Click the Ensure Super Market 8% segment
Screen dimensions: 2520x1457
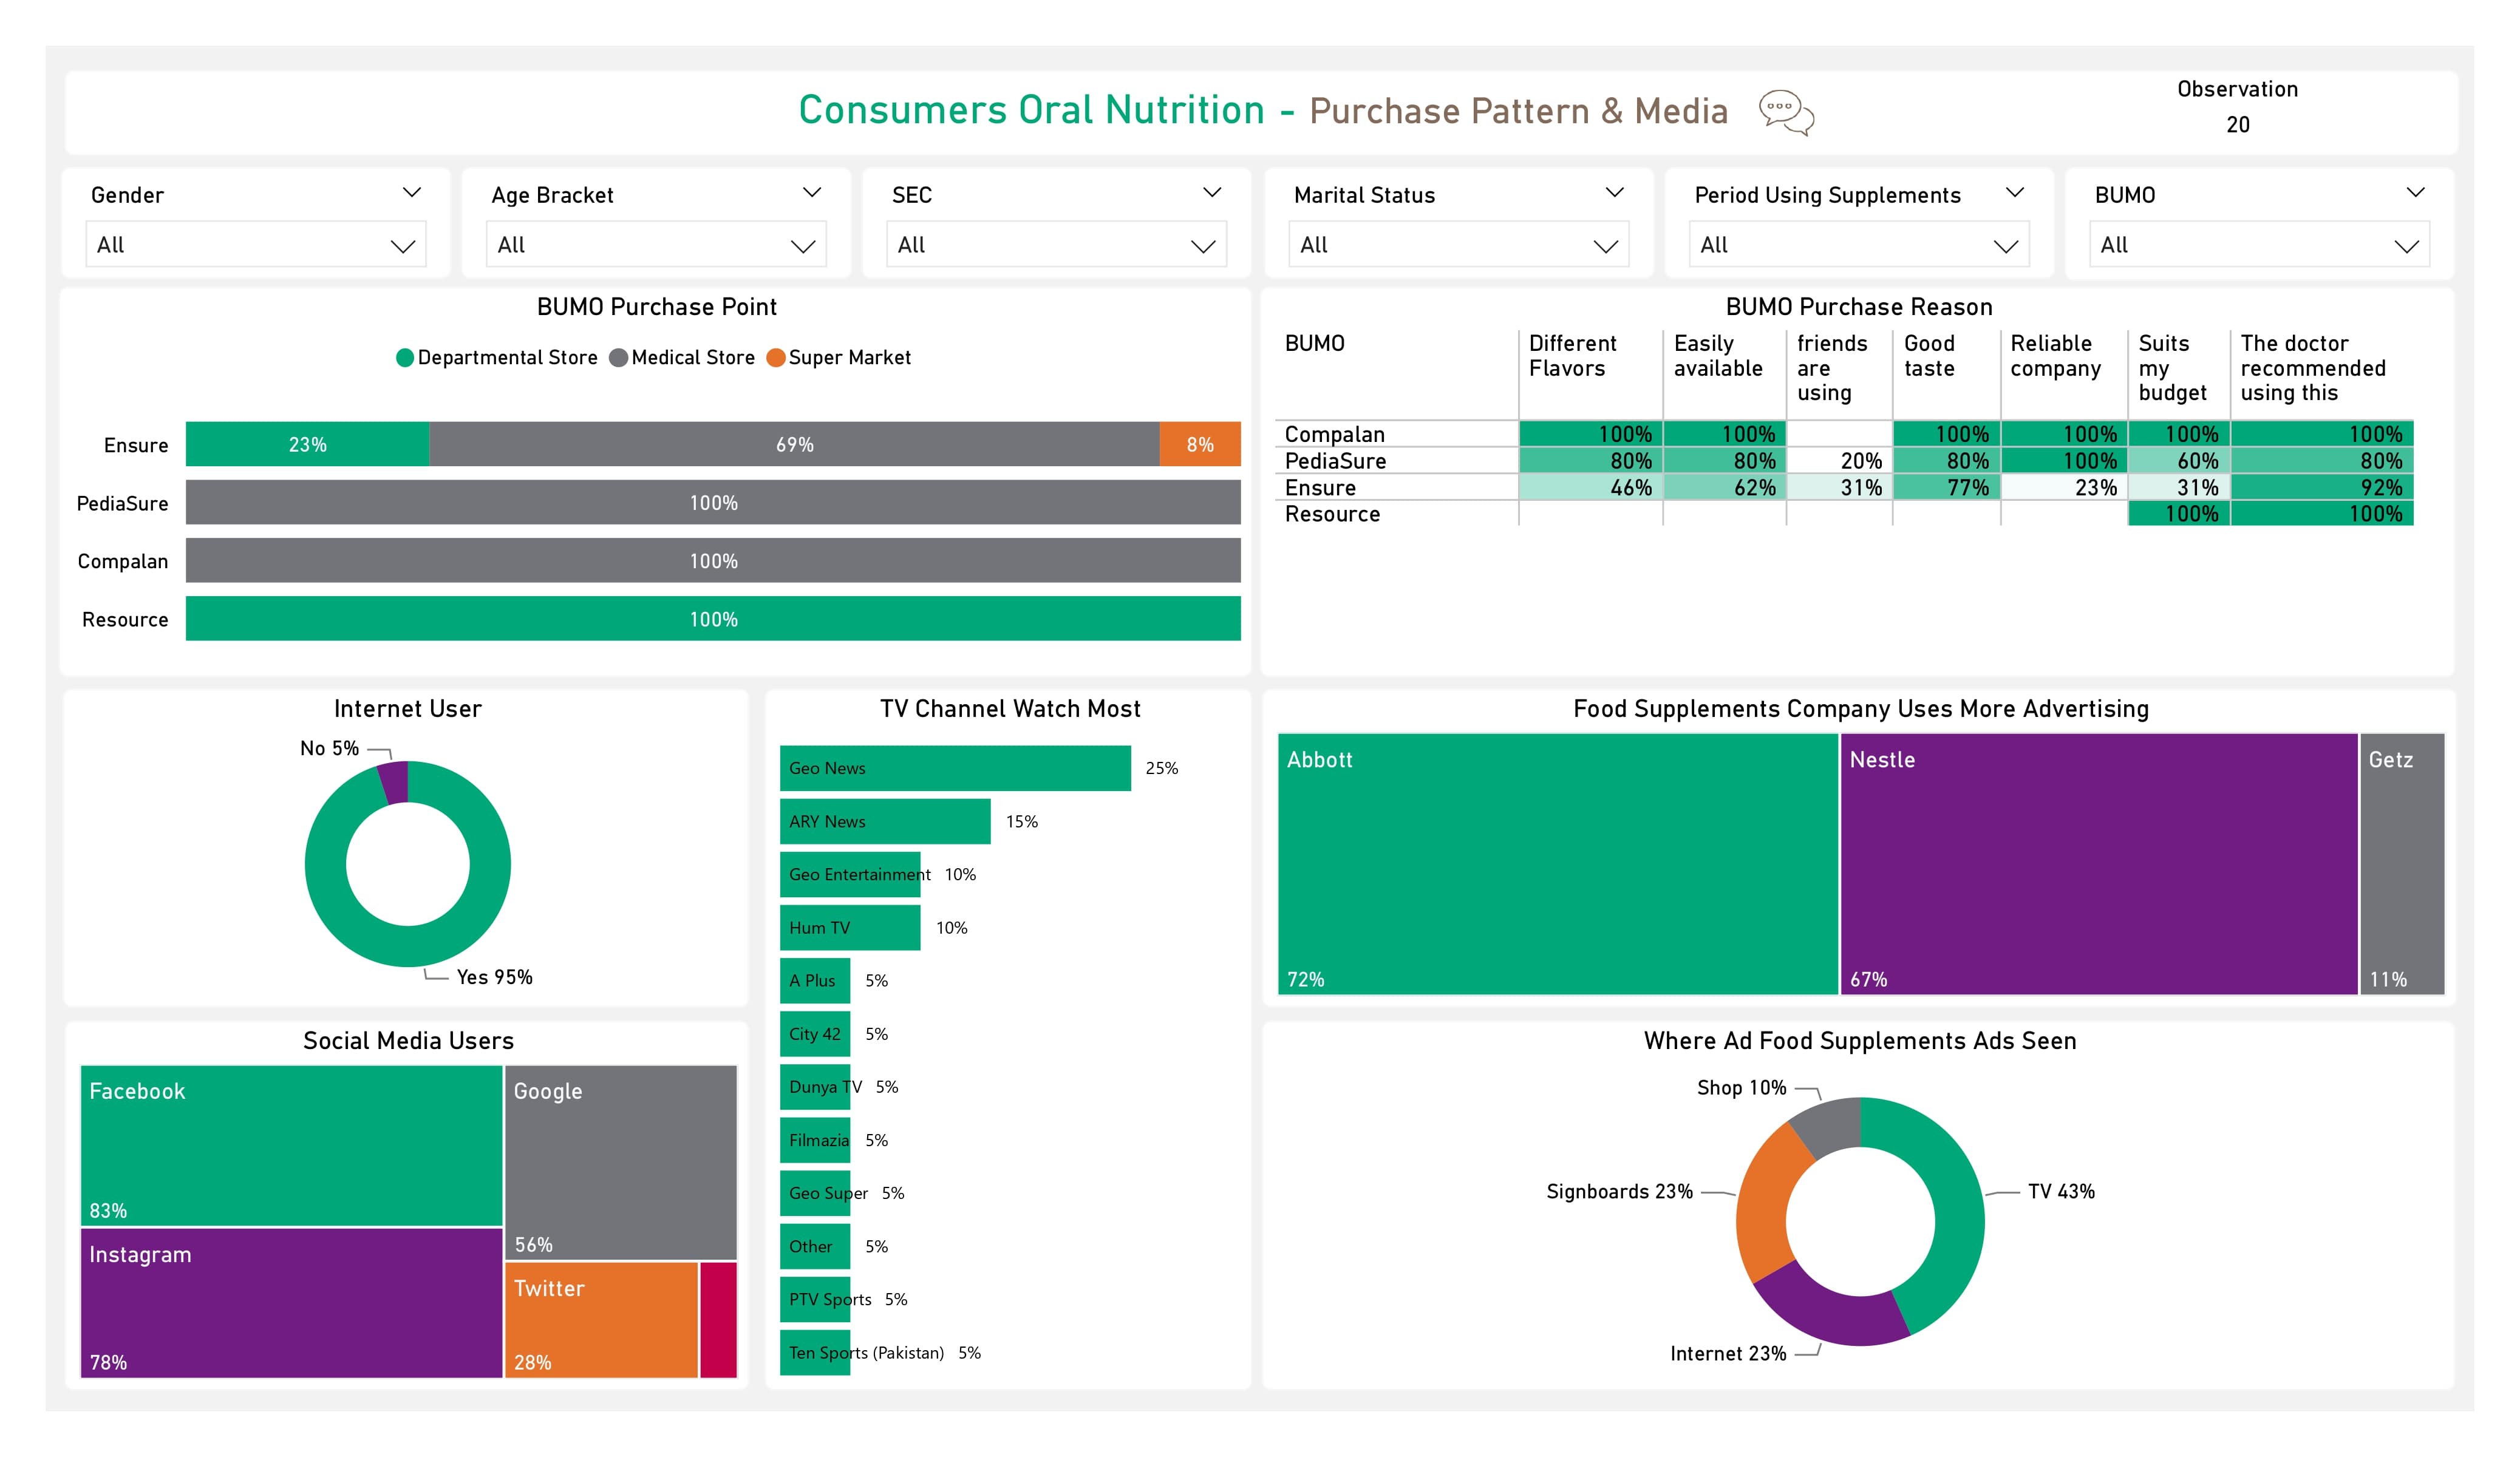click(x=1199, y=444)
